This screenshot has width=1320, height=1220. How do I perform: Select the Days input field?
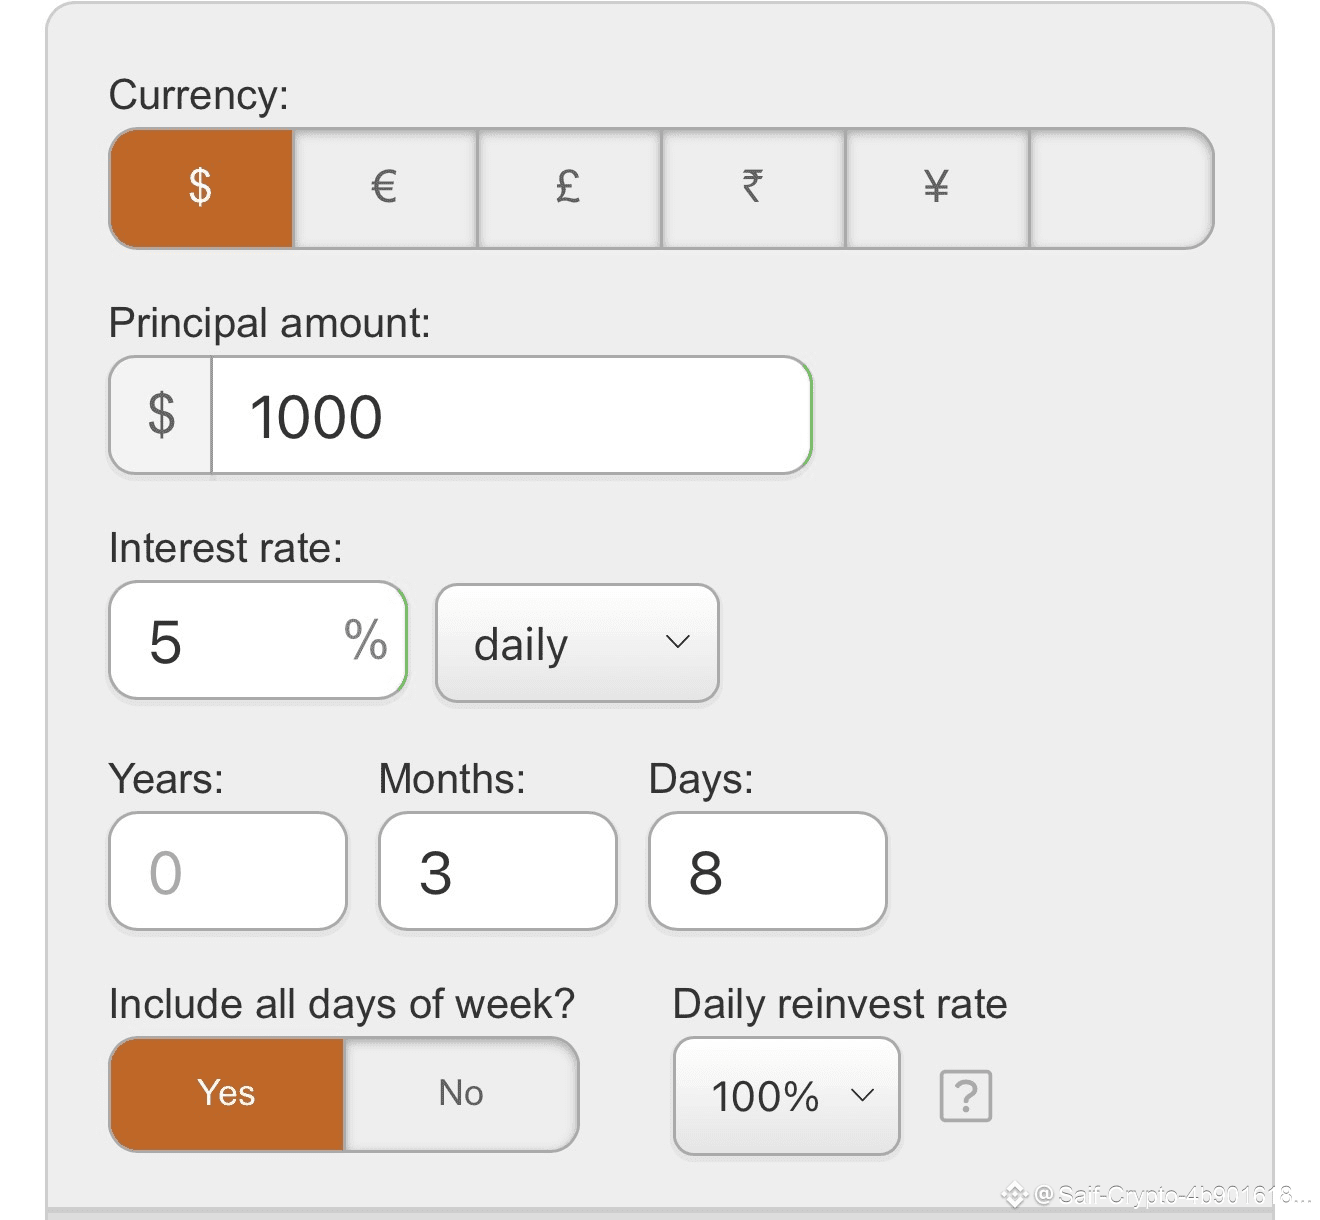pyautogui.click(x=768, y=872)
